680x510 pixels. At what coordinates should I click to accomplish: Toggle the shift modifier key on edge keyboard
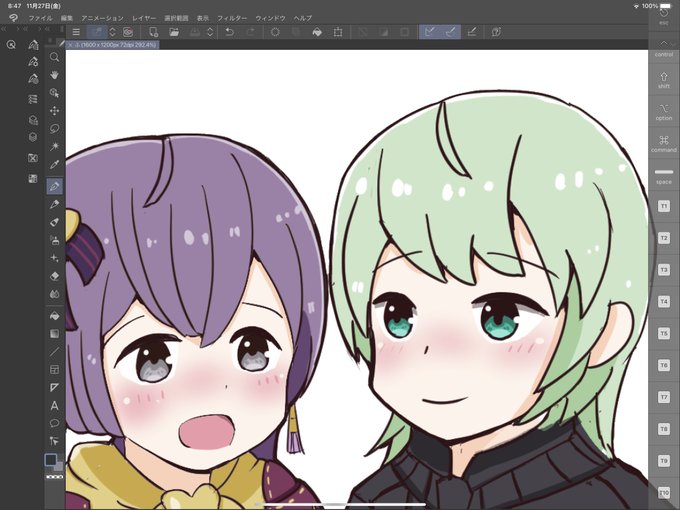pos(664,80)
